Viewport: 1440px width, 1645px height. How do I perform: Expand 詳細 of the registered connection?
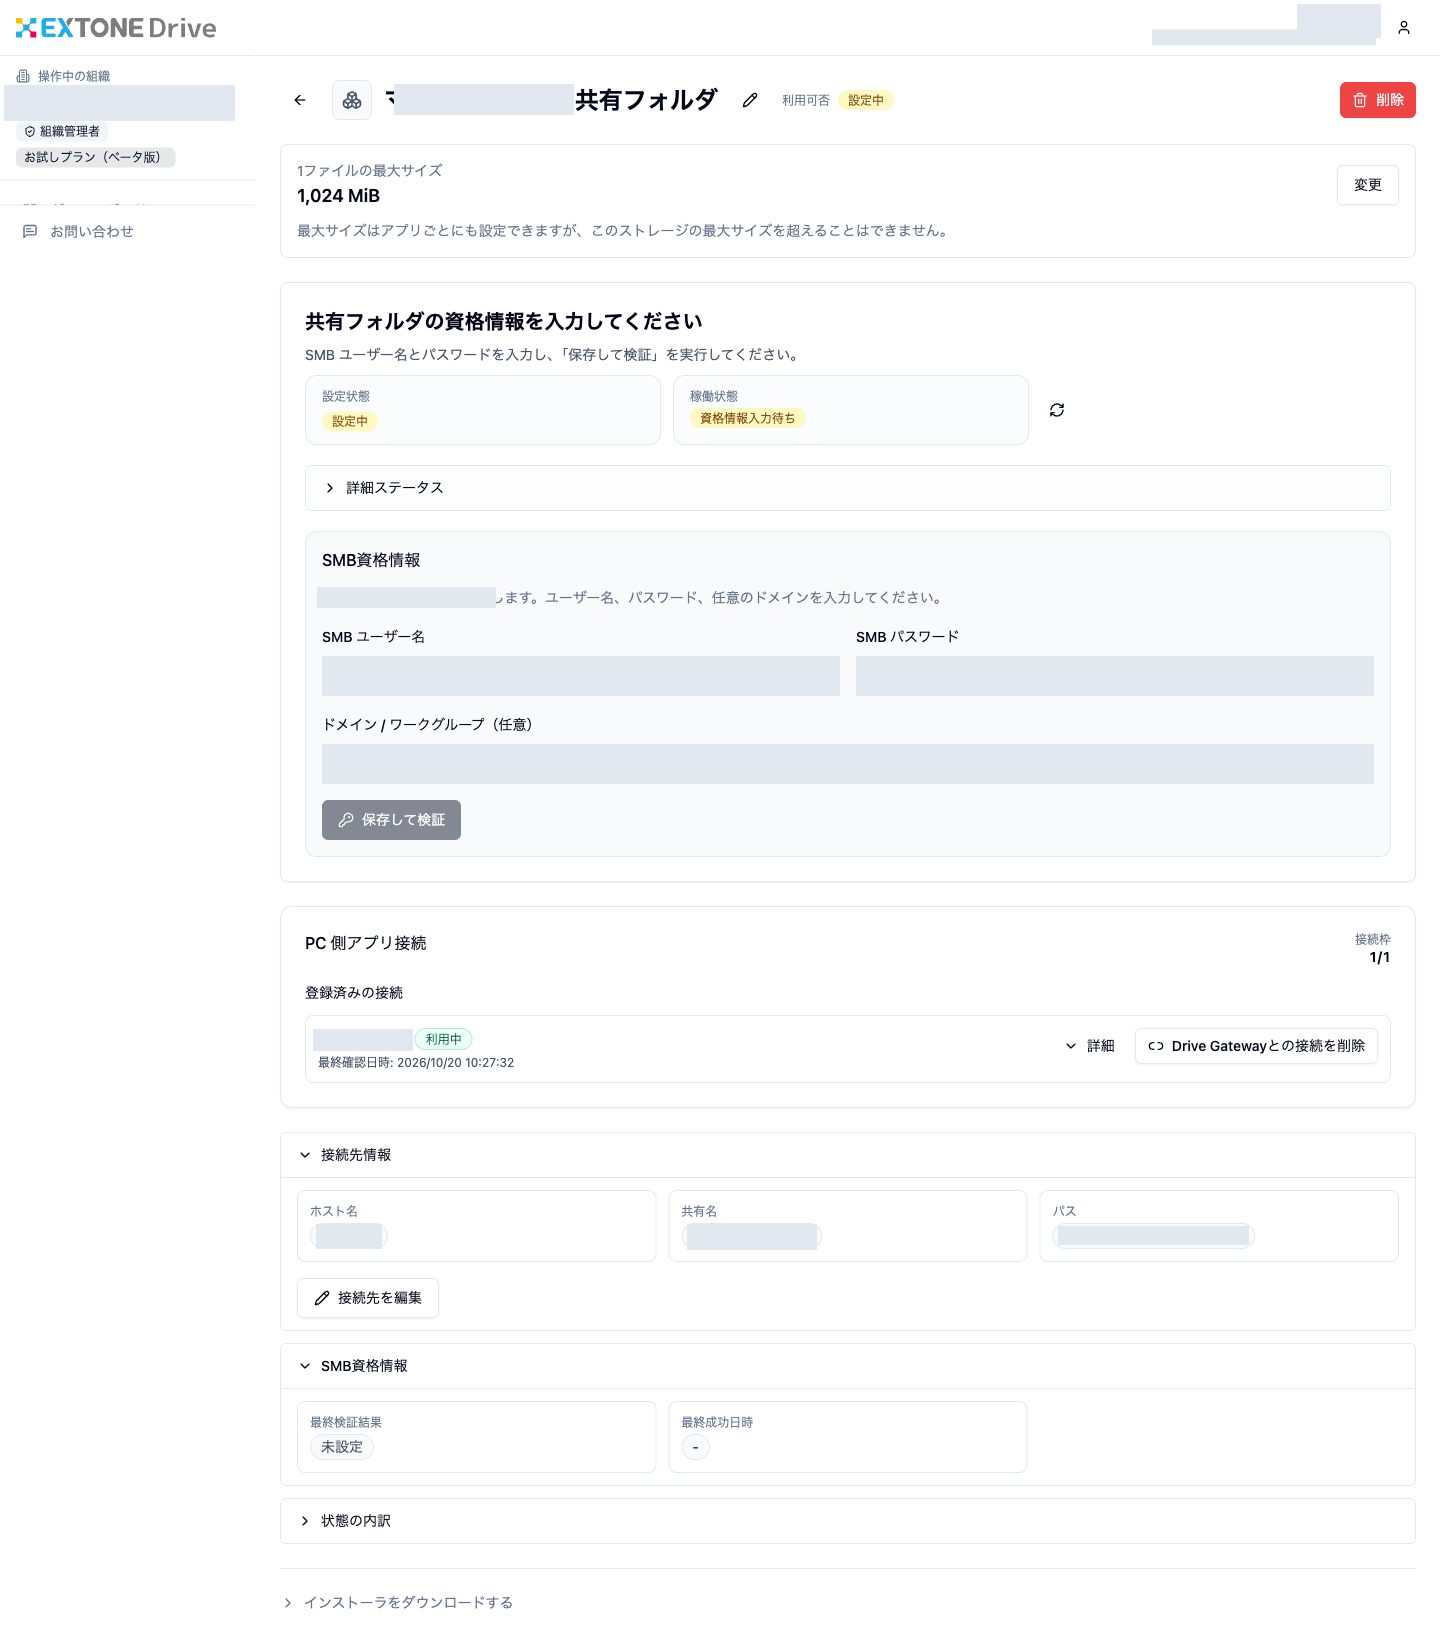[1090, 1046]
